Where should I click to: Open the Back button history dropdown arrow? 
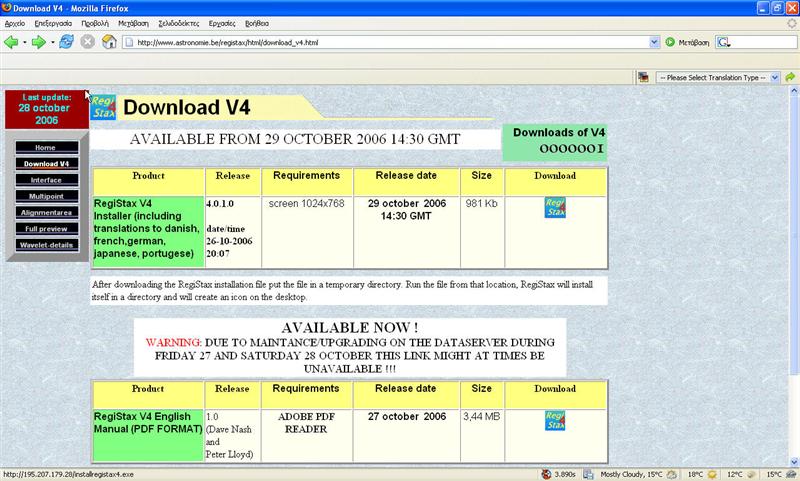click(24, 42)
